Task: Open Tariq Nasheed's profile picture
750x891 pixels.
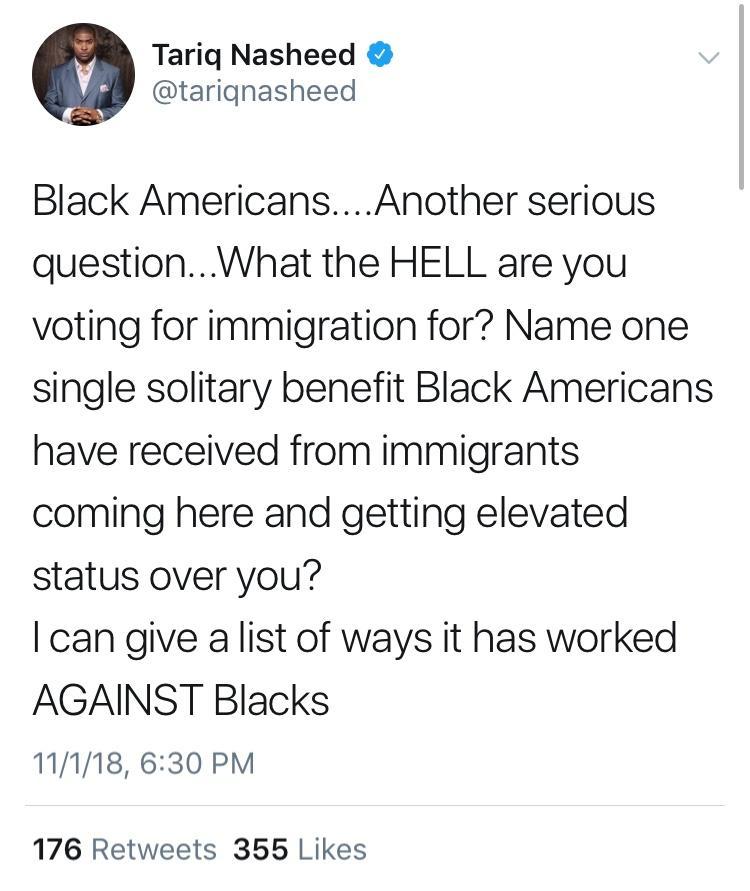Action: click(x=84, y=74)
